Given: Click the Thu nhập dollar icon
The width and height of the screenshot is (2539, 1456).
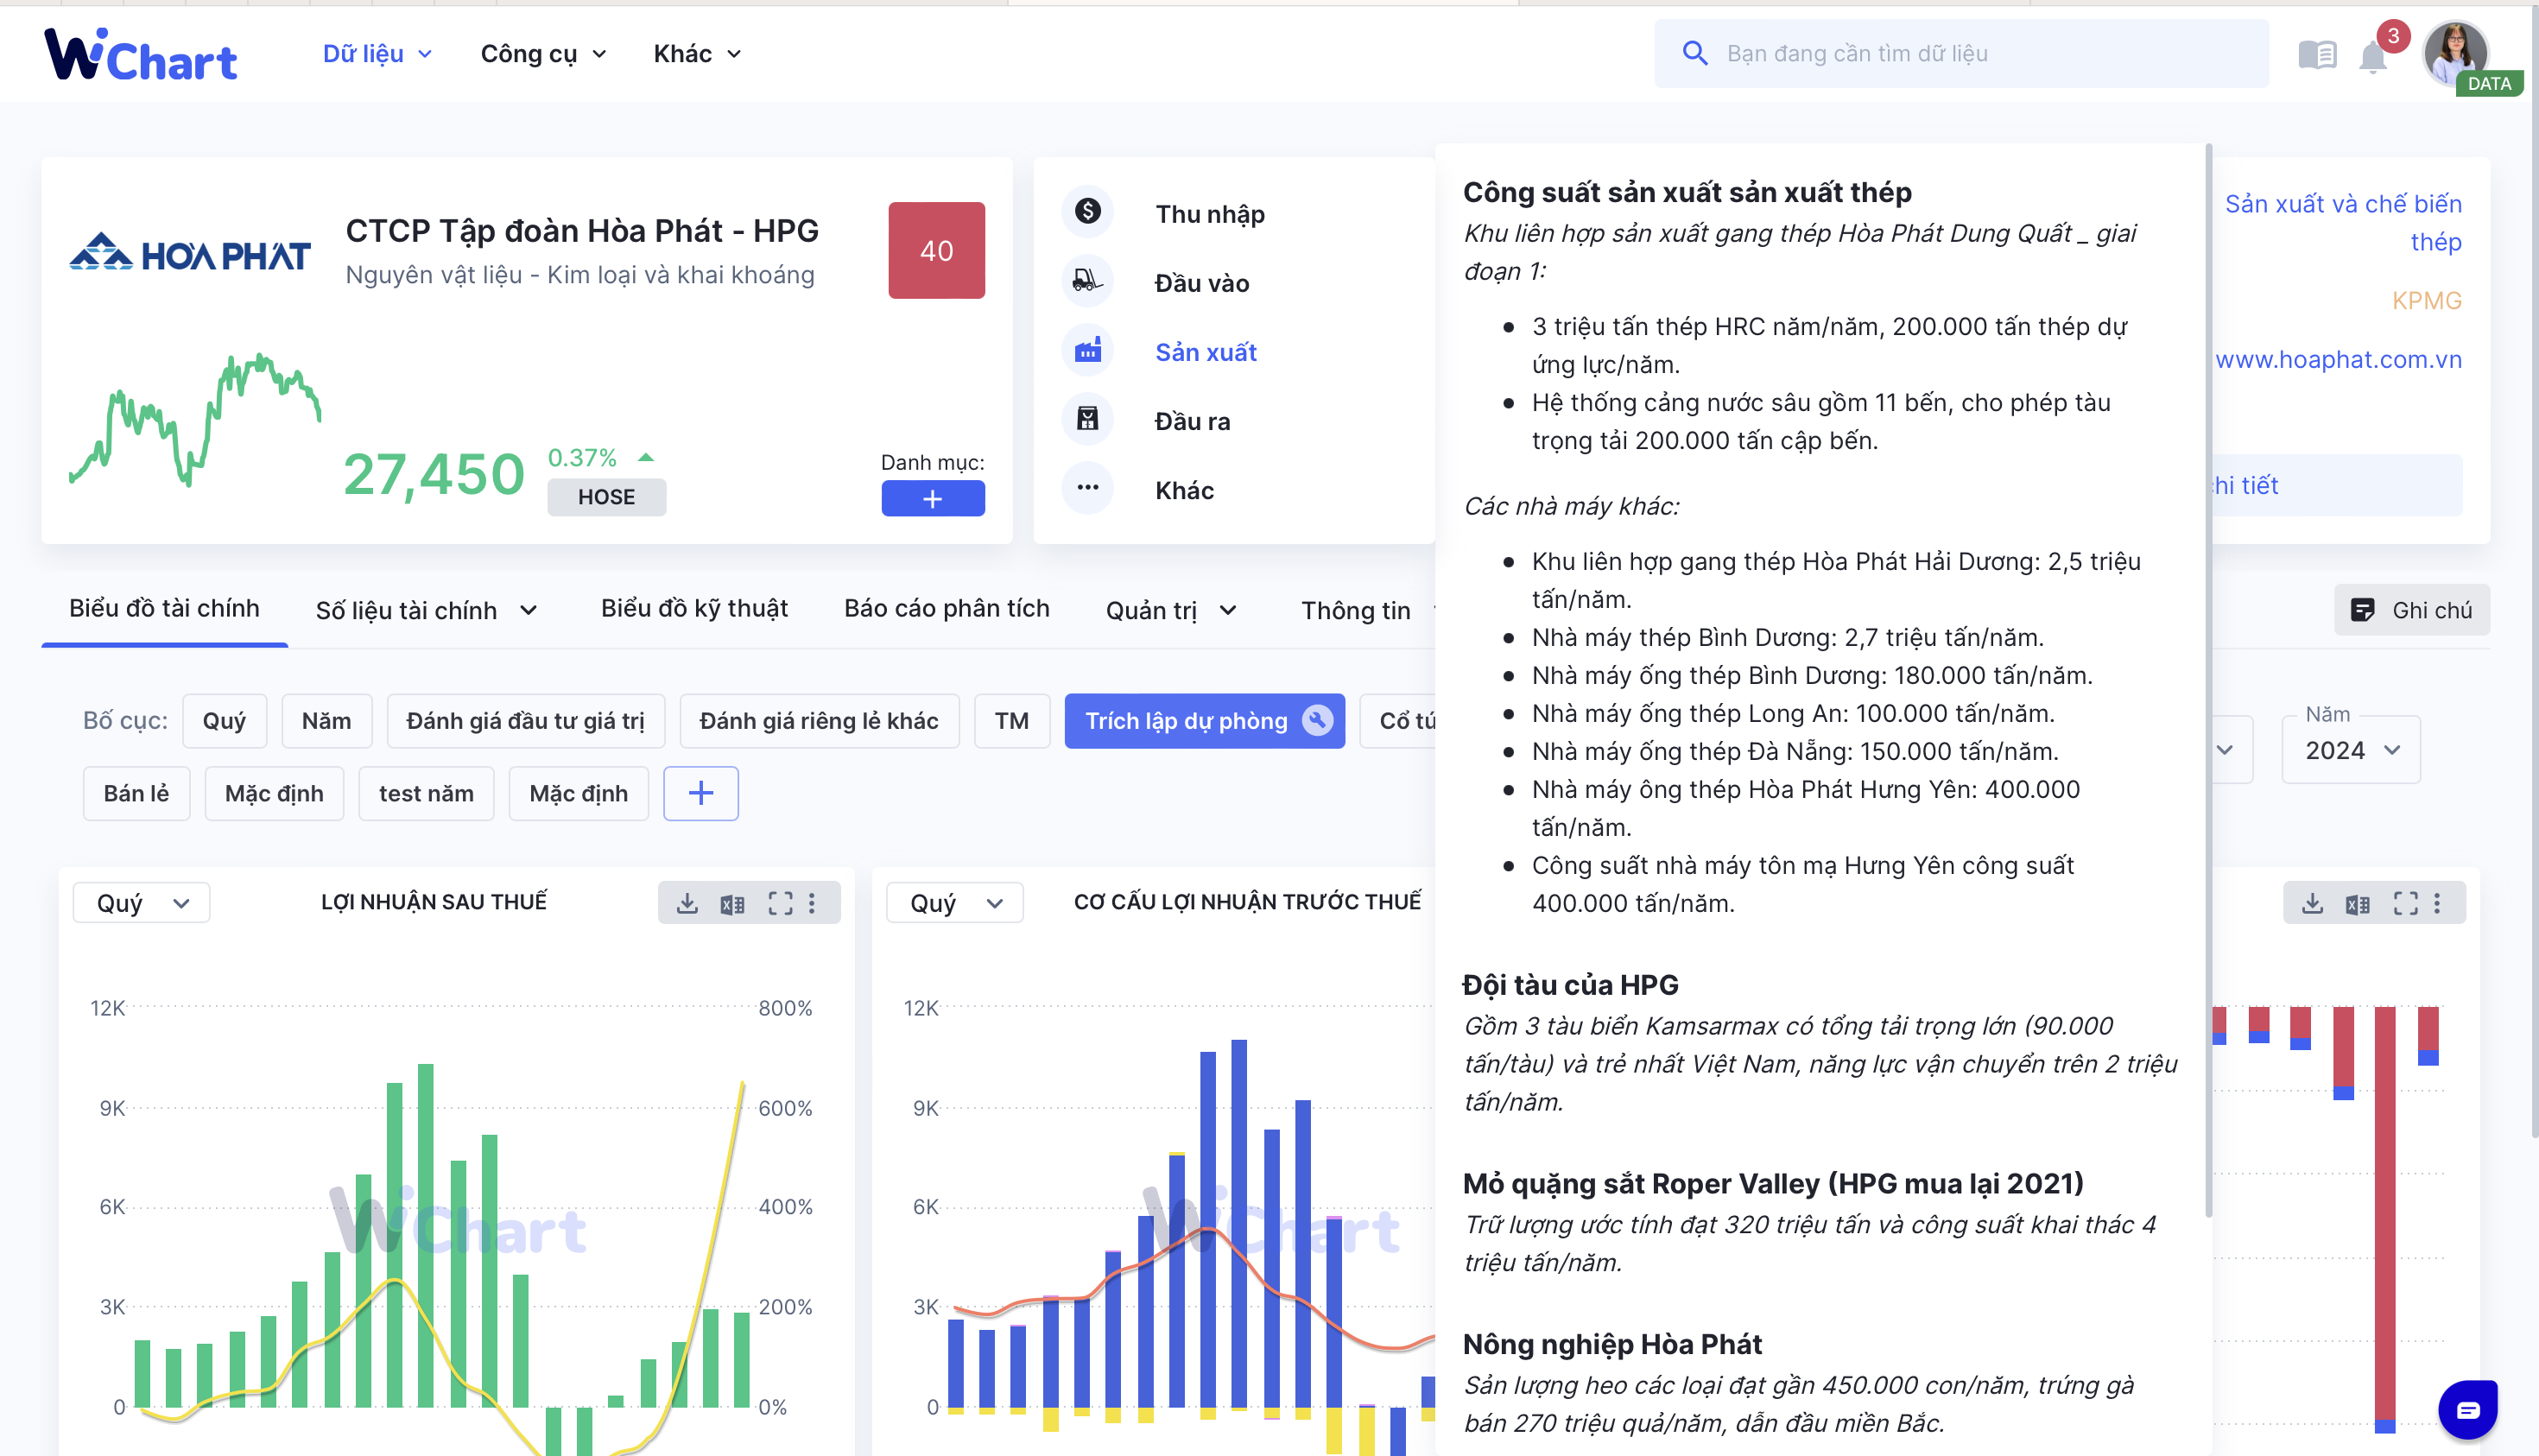Looking at the screenshot, I should 1087,211.
